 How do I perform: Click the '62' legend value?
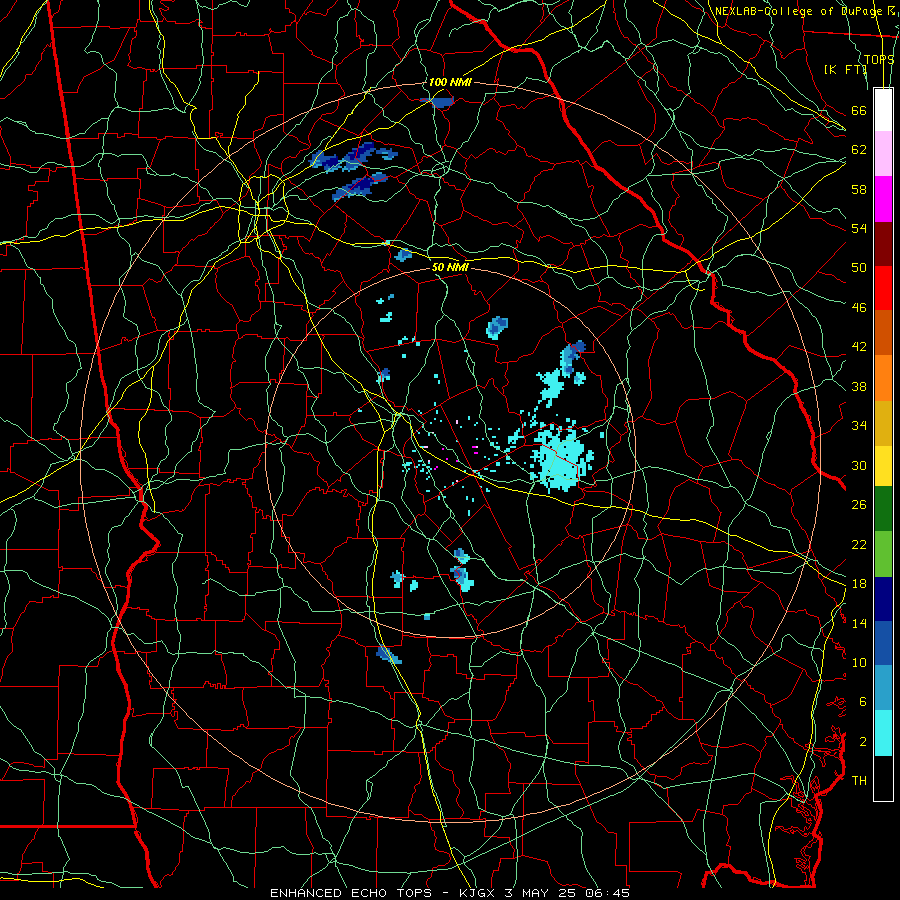pos(859,150)
